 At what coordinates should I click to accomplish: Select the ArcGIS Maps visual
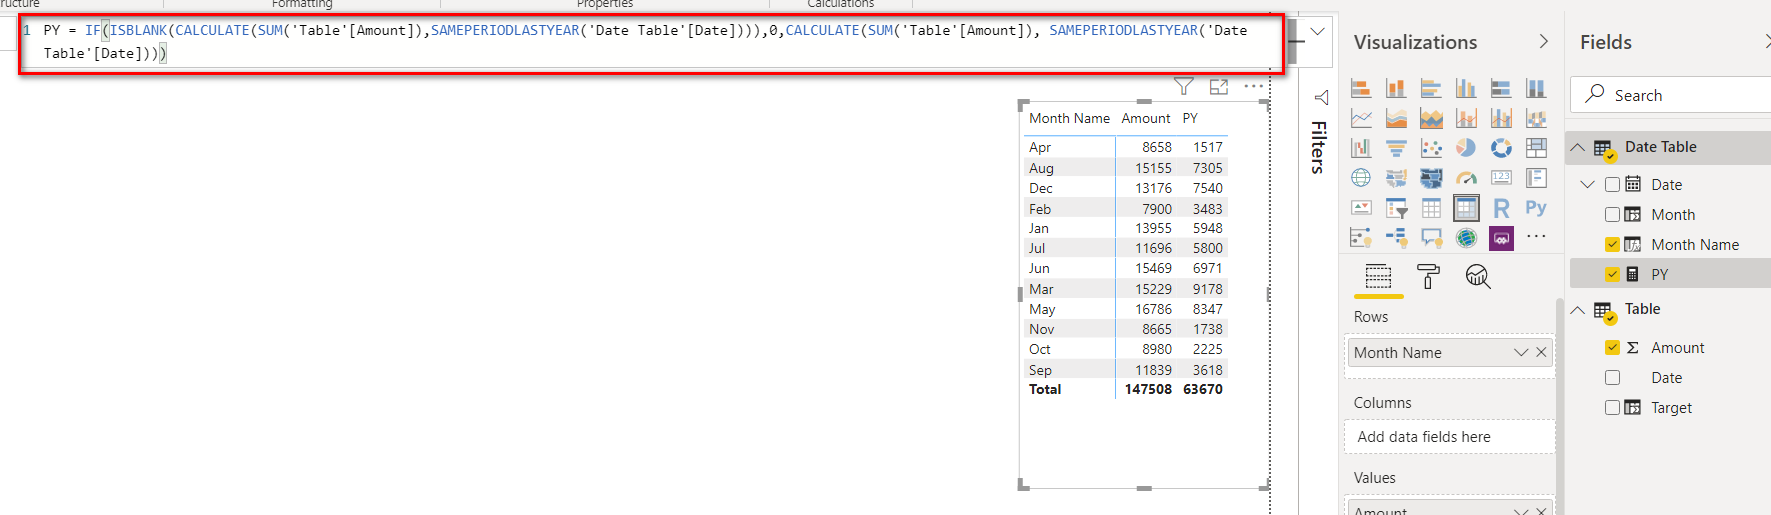click(x=1466, y=238)
